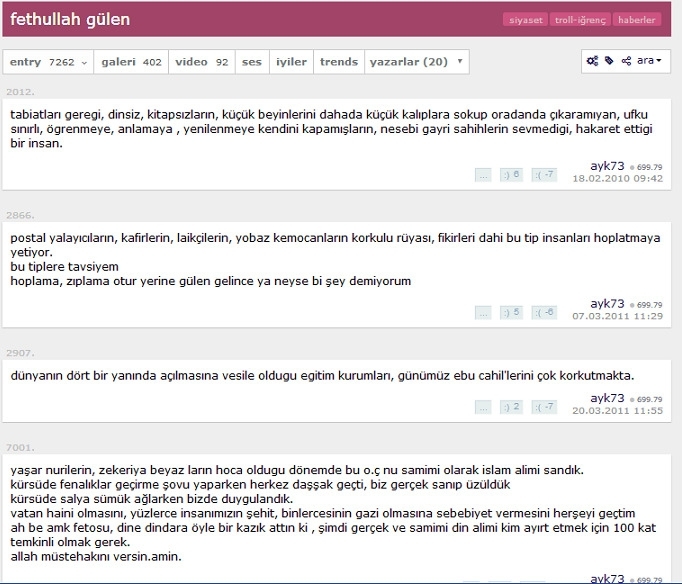
Task: Click the share icon near ara
Action: (x=626, y=61)
